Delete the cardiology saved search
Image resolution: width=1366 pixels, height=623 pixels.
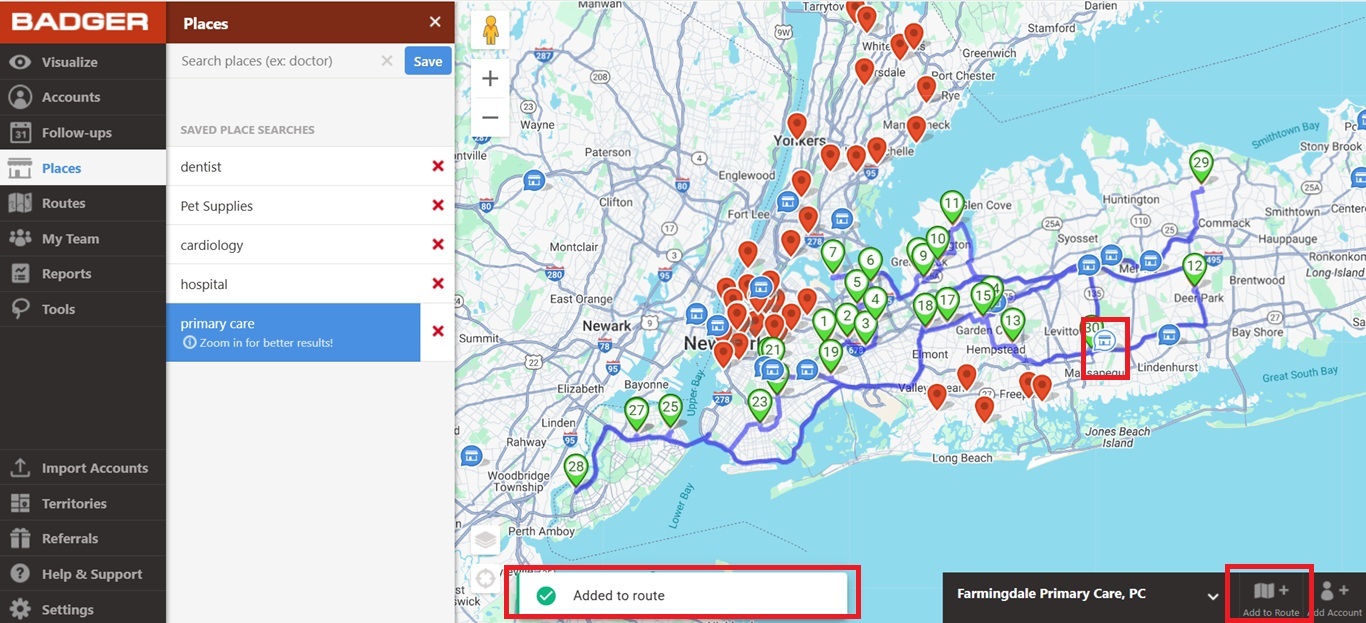[x=438, y=245]
